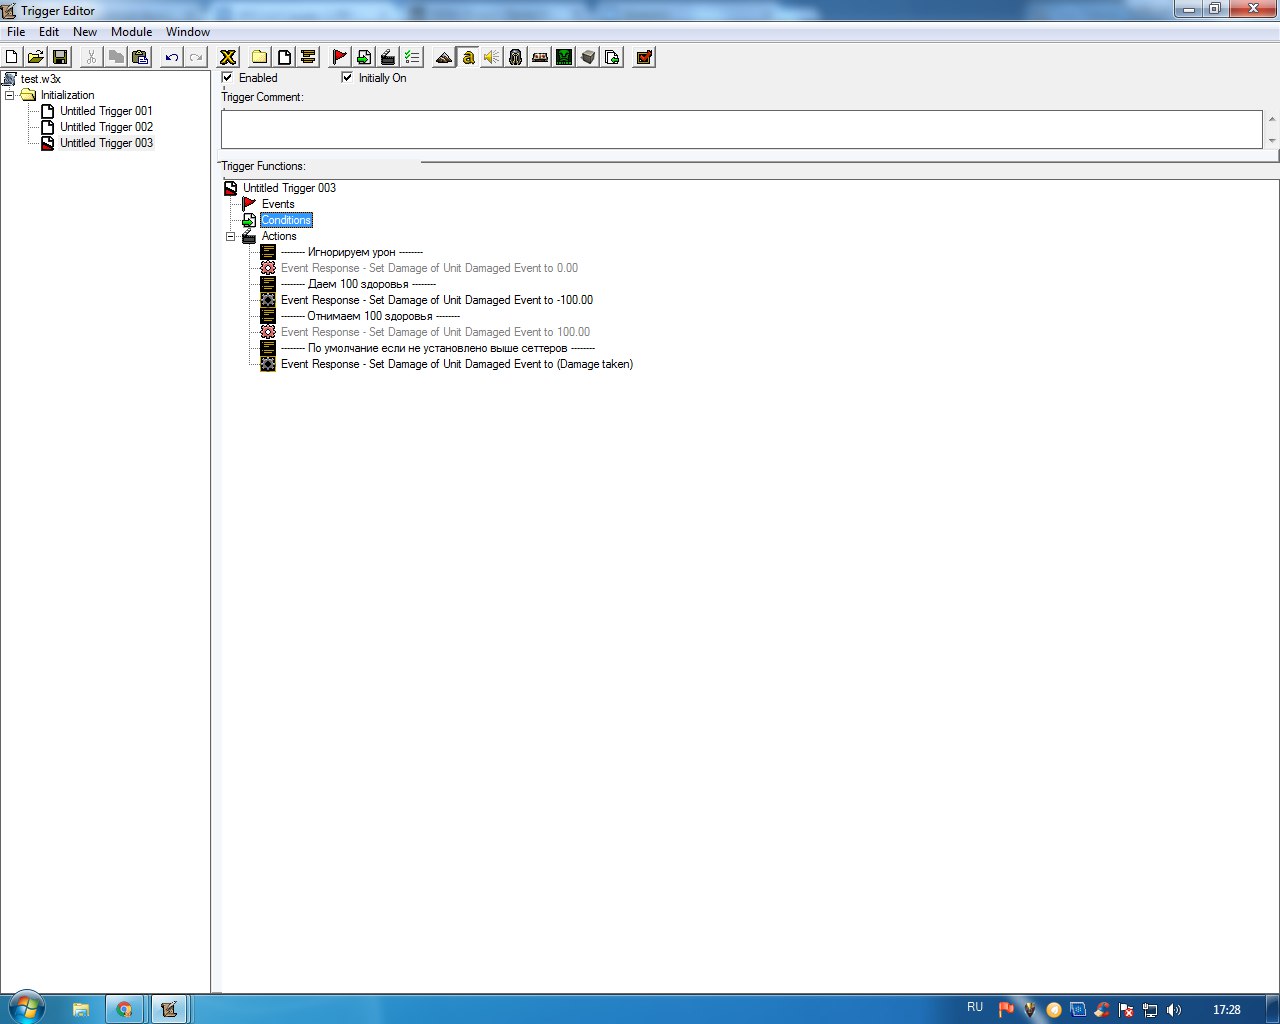Image resolution: width=1280 pixels, height=1024 pixels.
Task: Open the Variables editor (yellow X icon)
Action: click(x=228, y=57)
